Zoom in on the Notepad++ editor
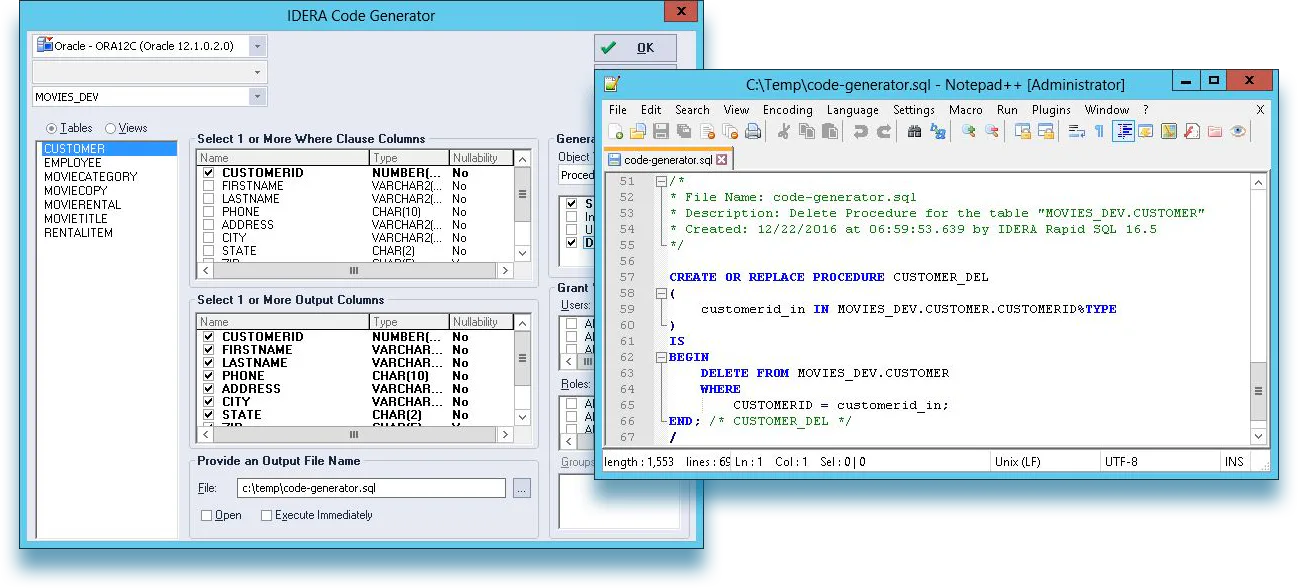The image size is (1298, 588). point(968,131)
